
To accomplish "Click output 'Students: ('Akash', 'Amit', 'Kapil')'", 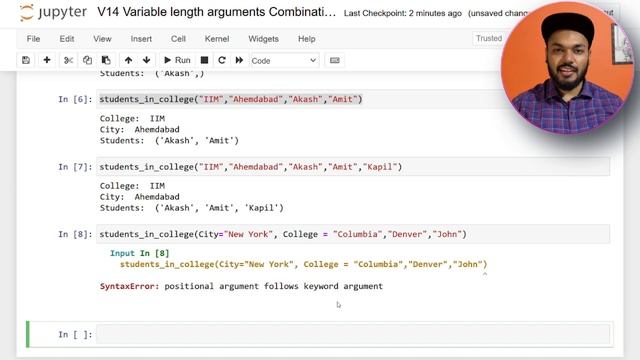I will pyautogui.click(x=191, y=208).
